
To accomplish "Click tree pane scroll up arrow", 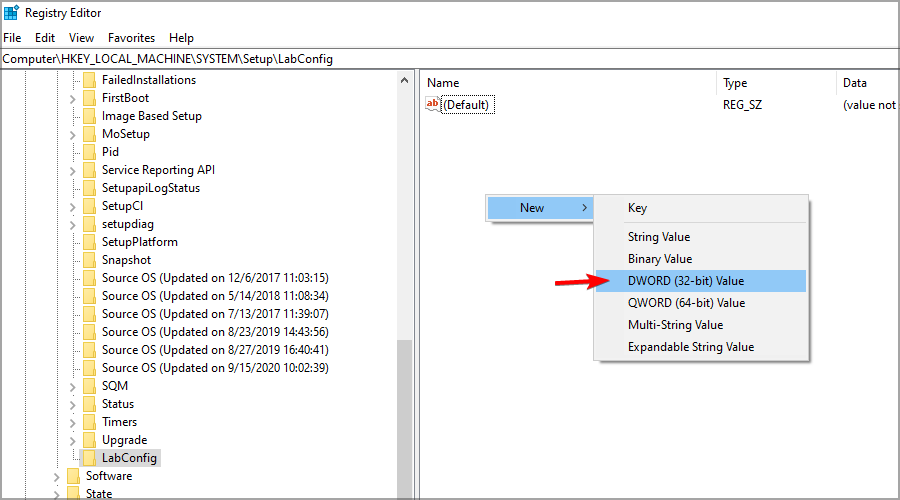I will [405, 80].
